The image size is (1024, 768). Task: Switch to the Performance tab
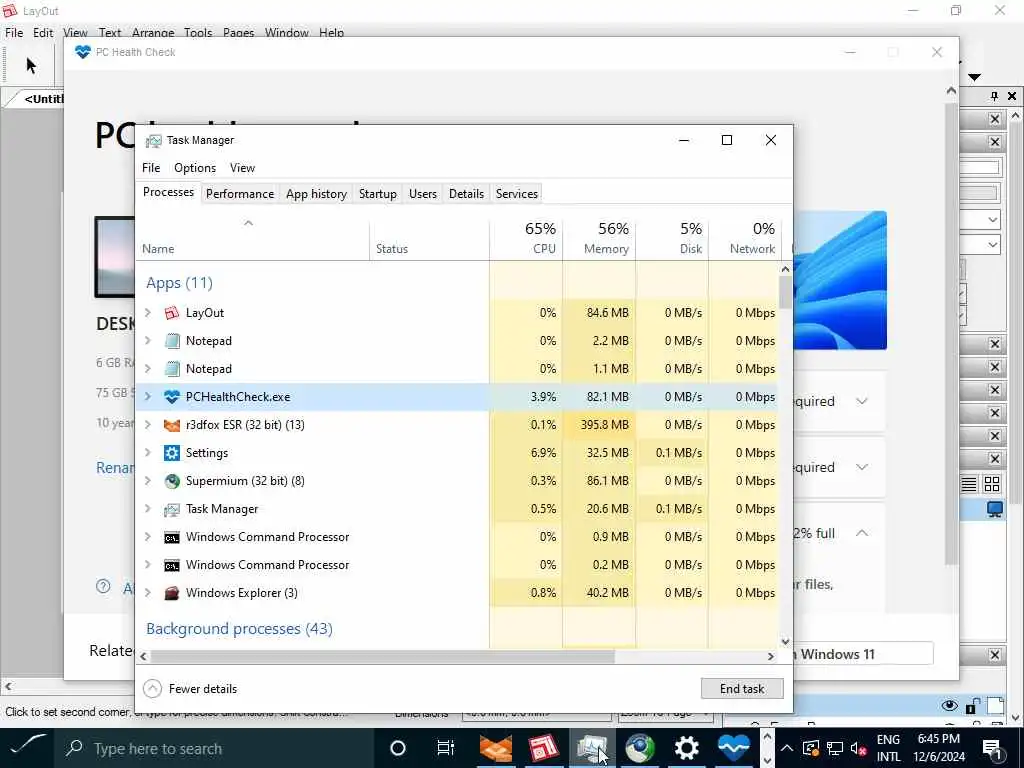[240, 194]
